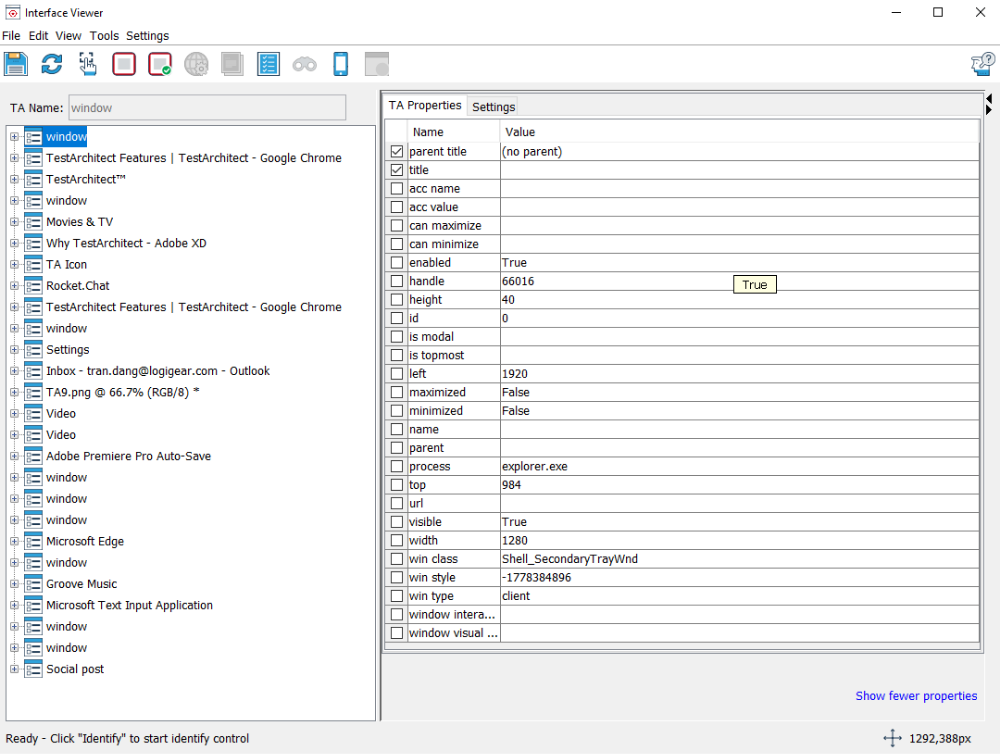Tick the process property checkbox
The width and height of the screenshot is (1000, 754).
397,466
